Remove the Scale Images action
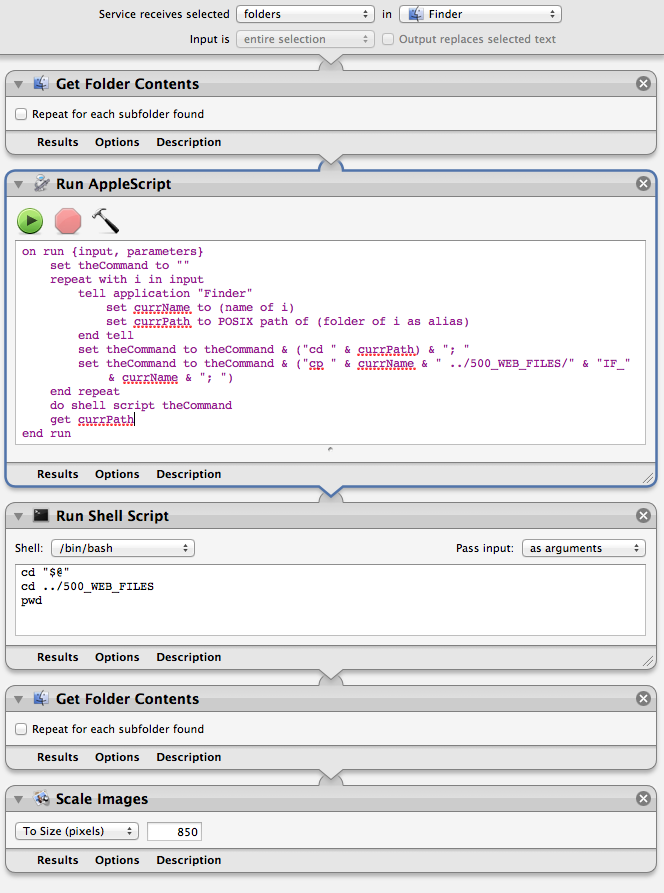The width and height of the screenshot is (664, 893). tap(643, 798)
